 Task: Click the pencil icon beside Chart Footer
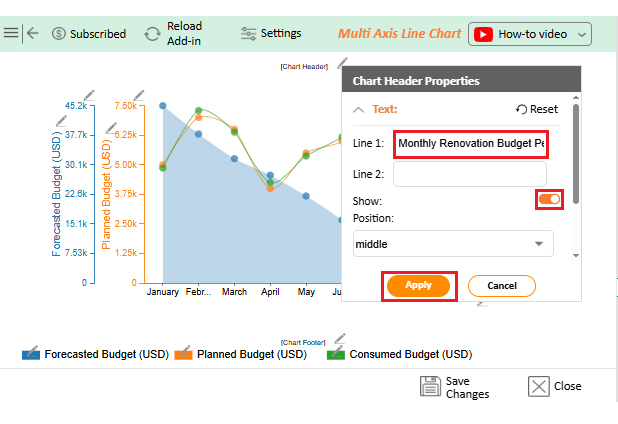coord(340,338)
